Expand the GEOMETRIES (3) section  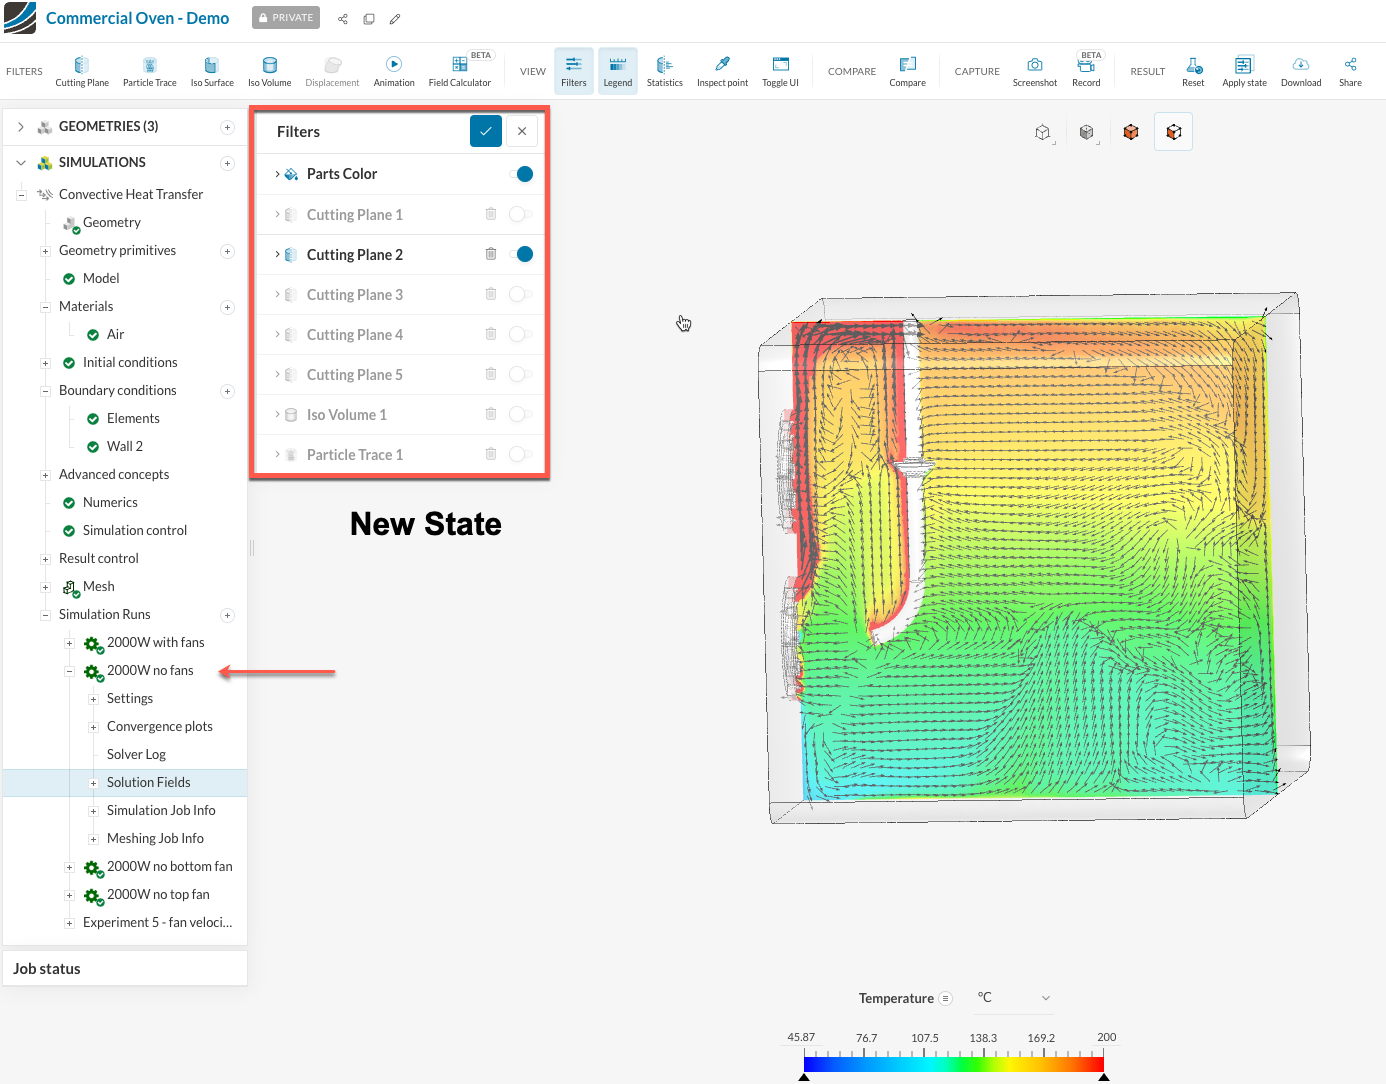click(21, 127)
